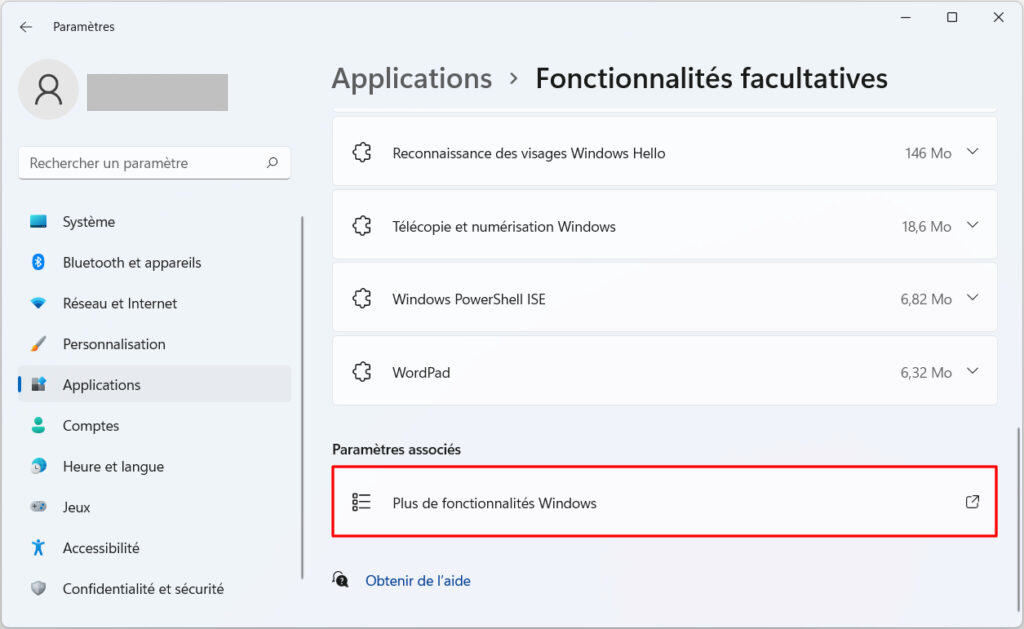Click the 6,32 Mo size value
The width and height of the screenshot is (1024, 629).
tap(926, 372)
